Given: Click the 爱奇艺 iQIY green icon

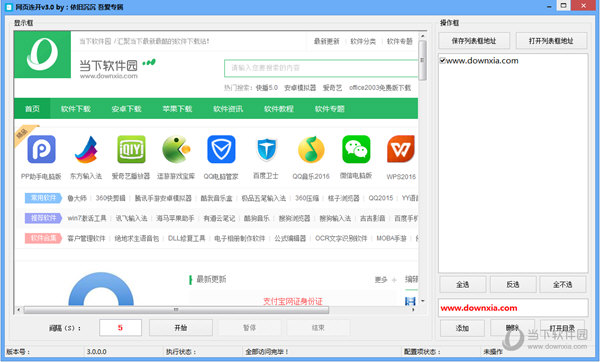Looking at the screenshot, I should point(131,149).
